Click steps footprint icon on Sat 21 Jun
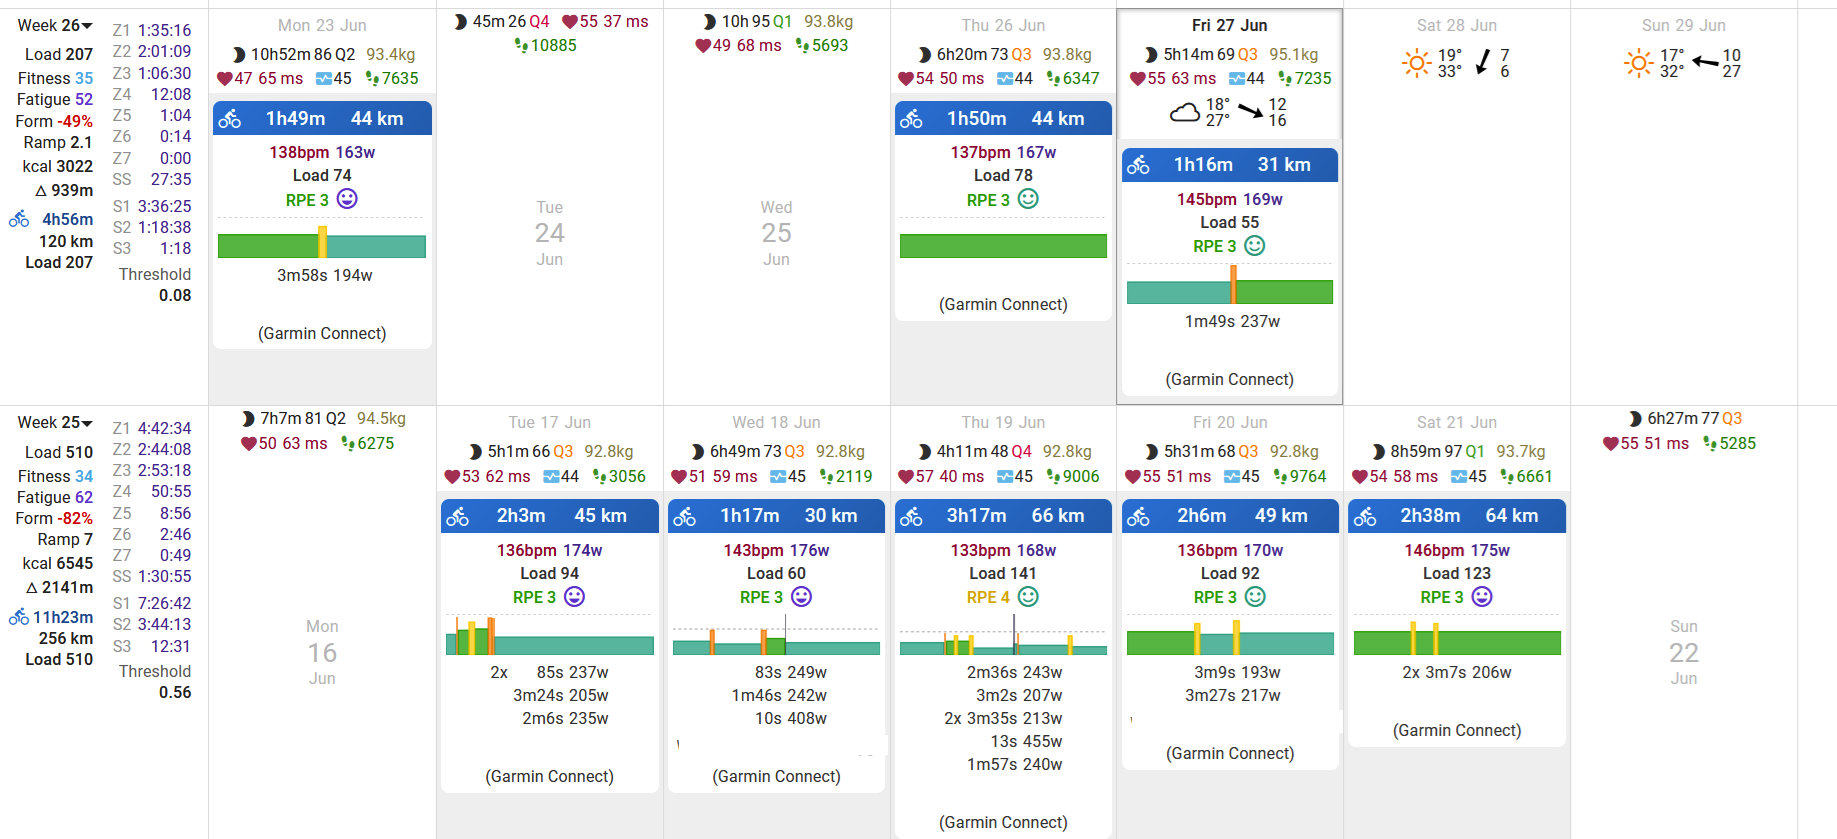The image size is (1837, 839). [x=1507, y=477]
